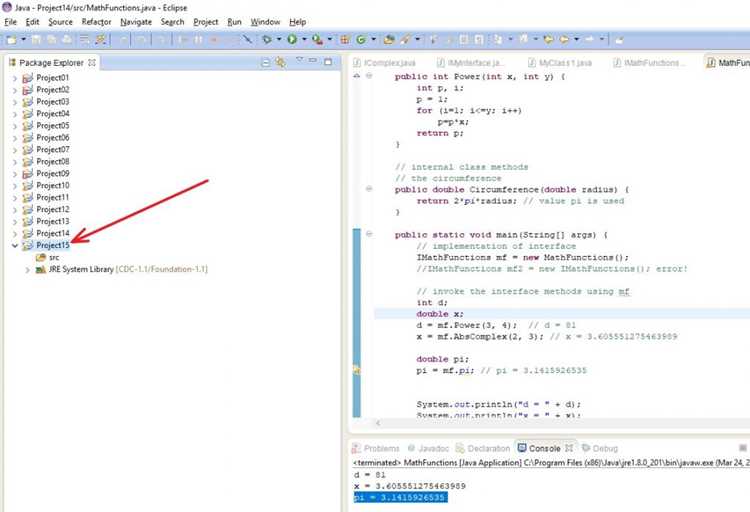The image size is (750, 512).
Task: Expand the JRE System Library node
Action: (x=28, y=270)
